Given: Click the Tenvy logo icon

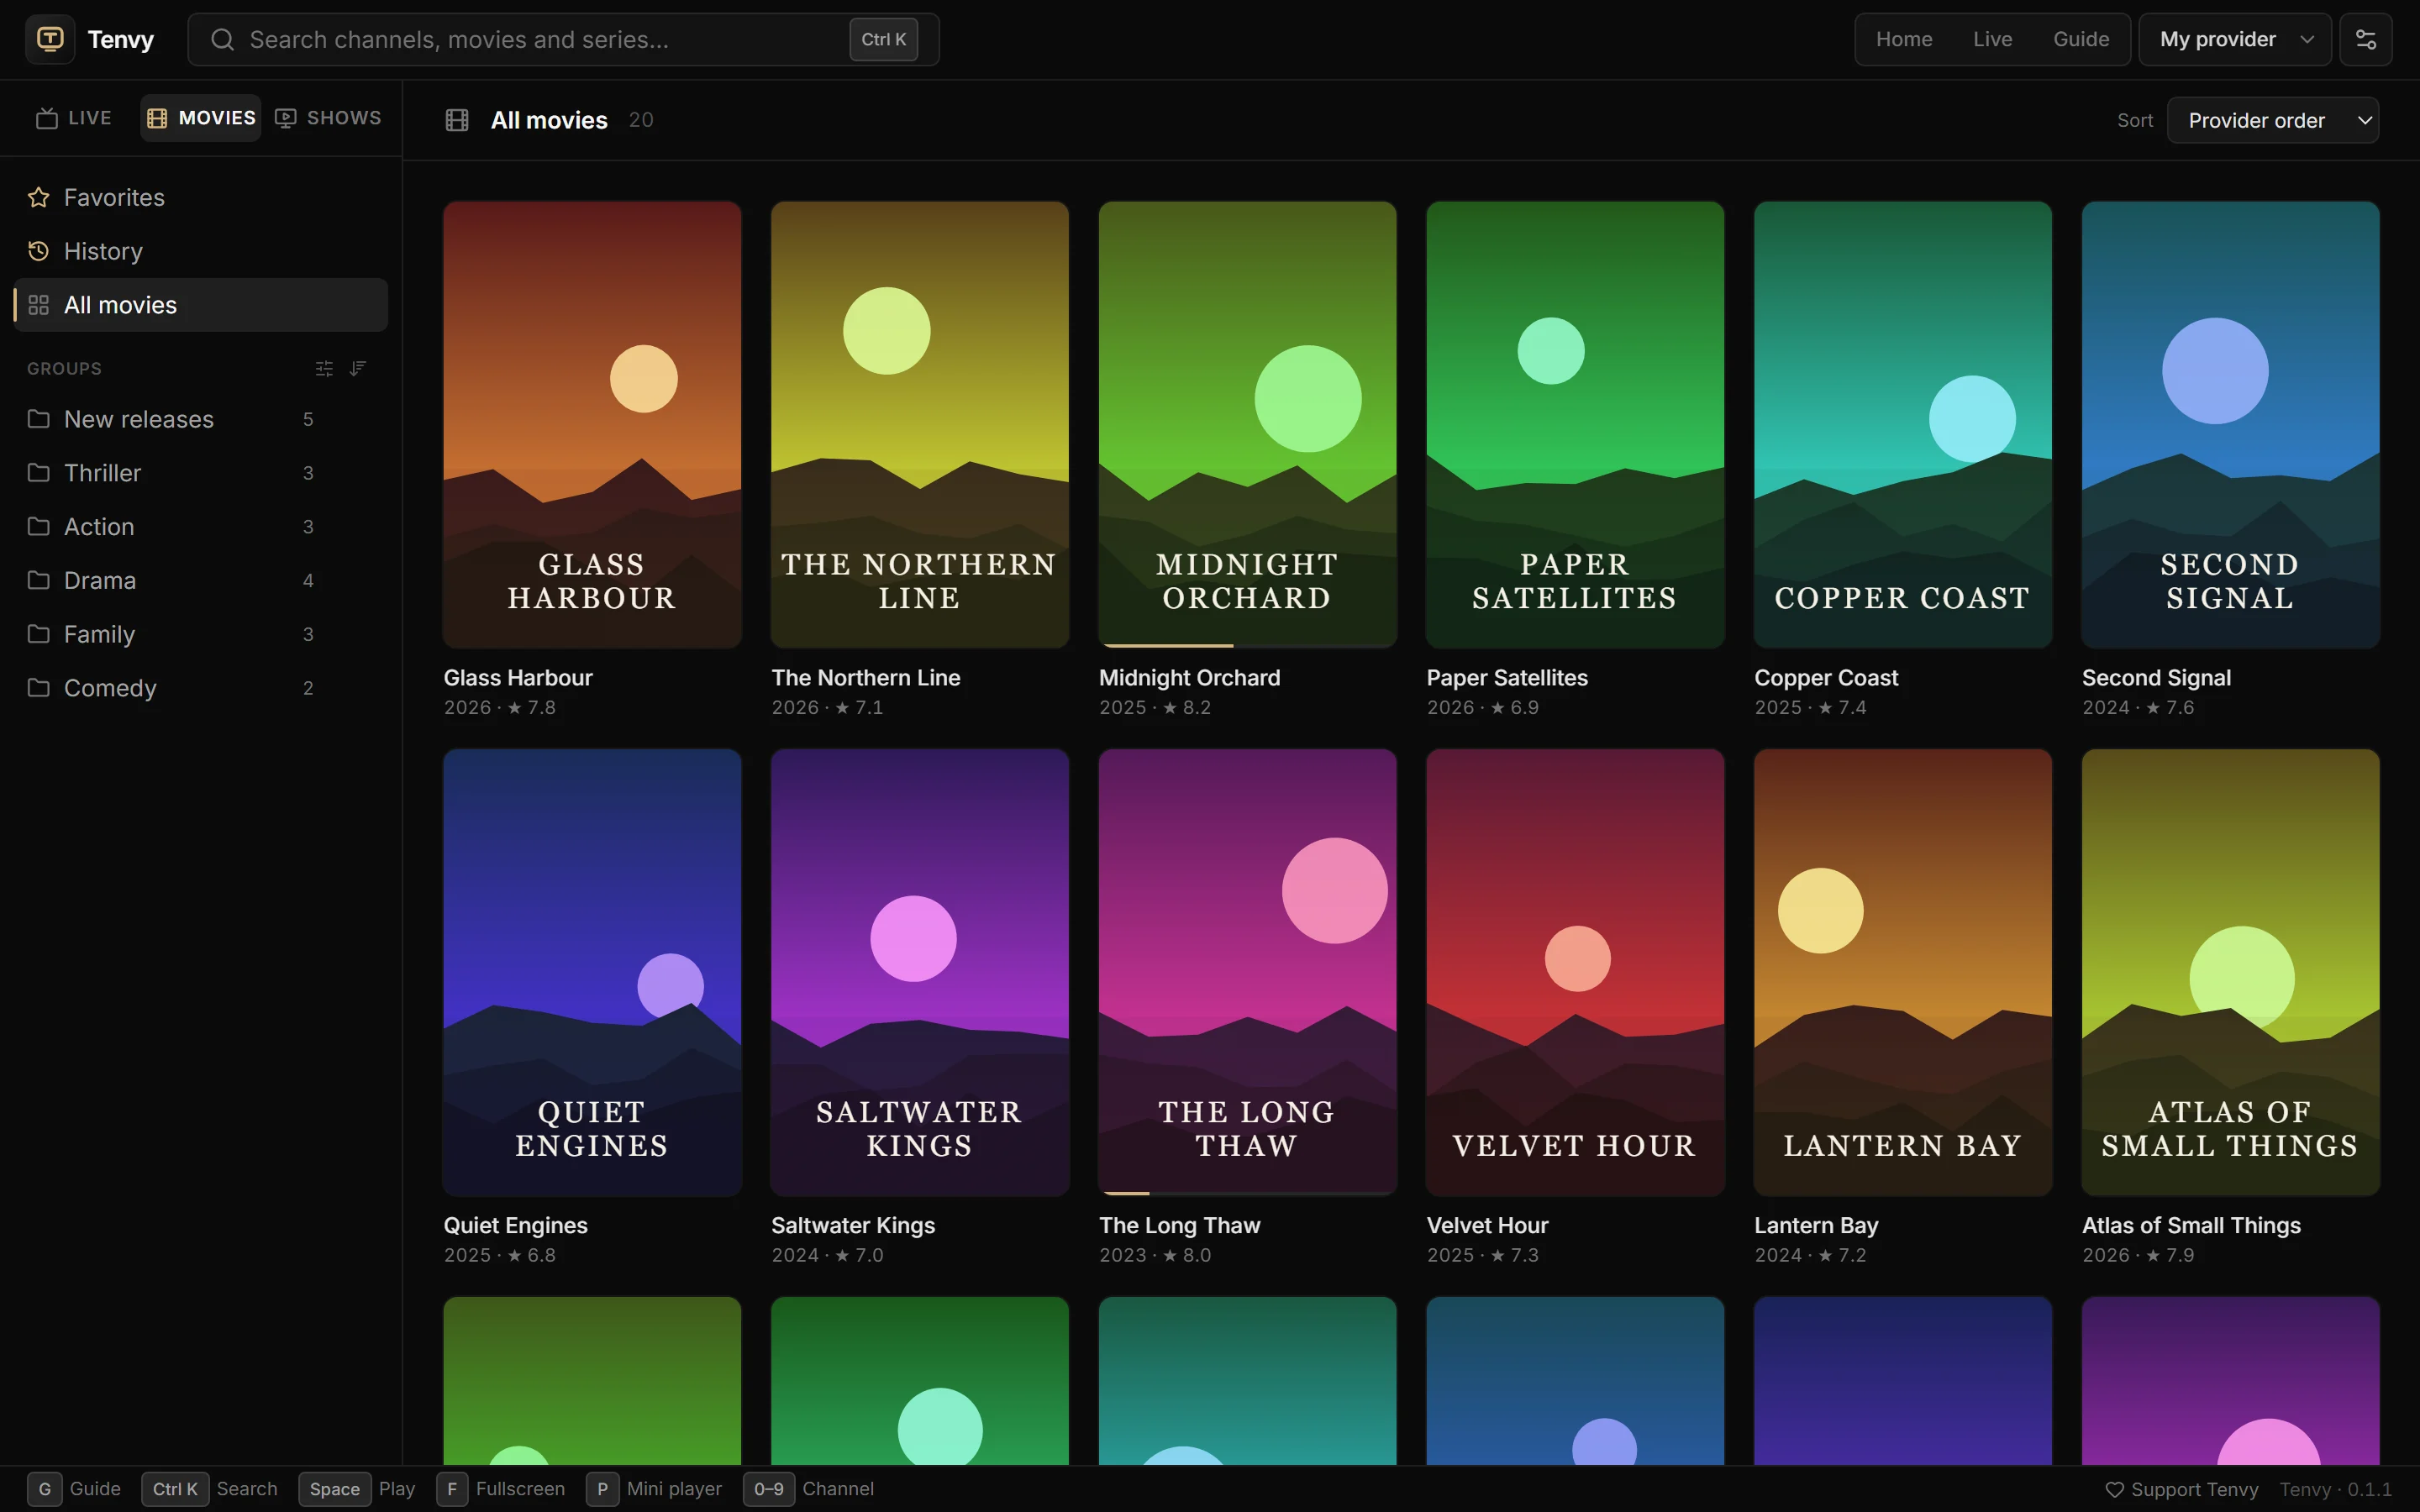Looking at the screenshot, I should pyautogui.click(x=50, y=39).
